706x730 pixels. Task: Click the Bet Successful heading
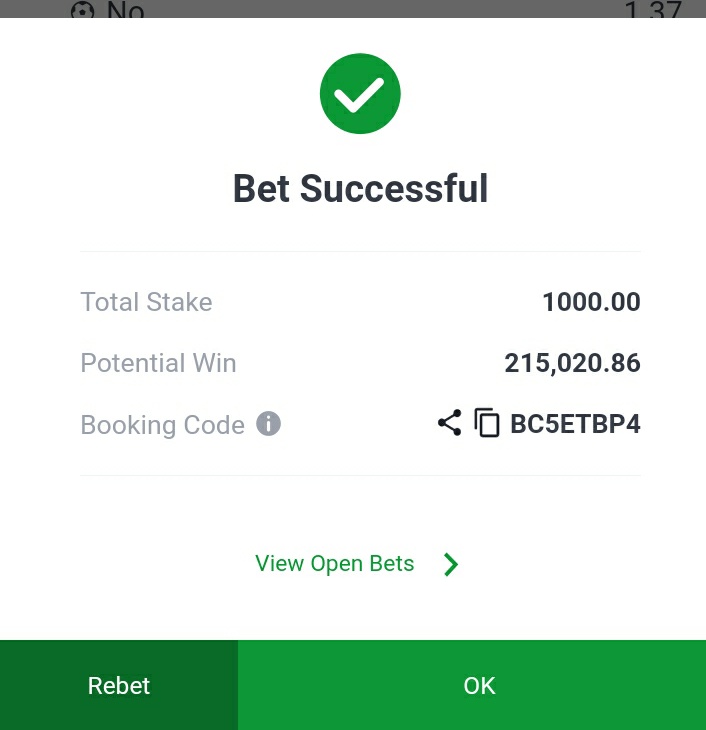[x=360, y=189]
